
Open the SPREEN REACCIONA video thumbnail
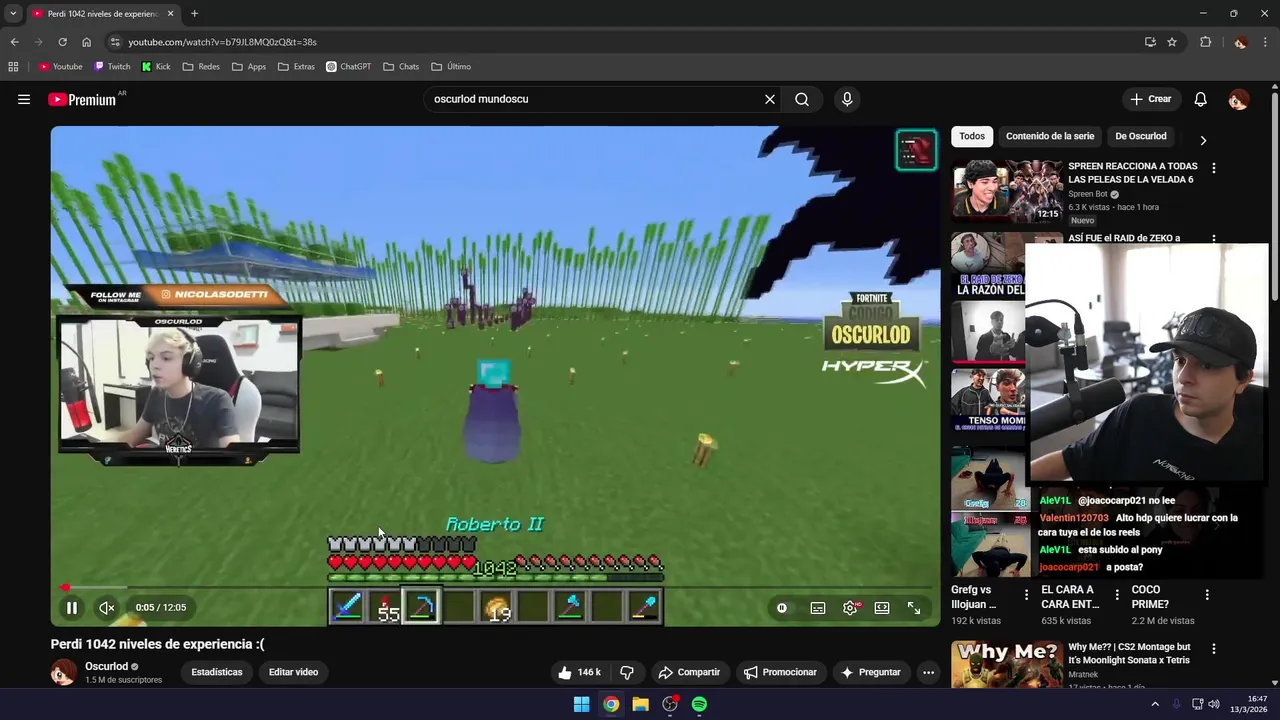tap(1007, 190)
